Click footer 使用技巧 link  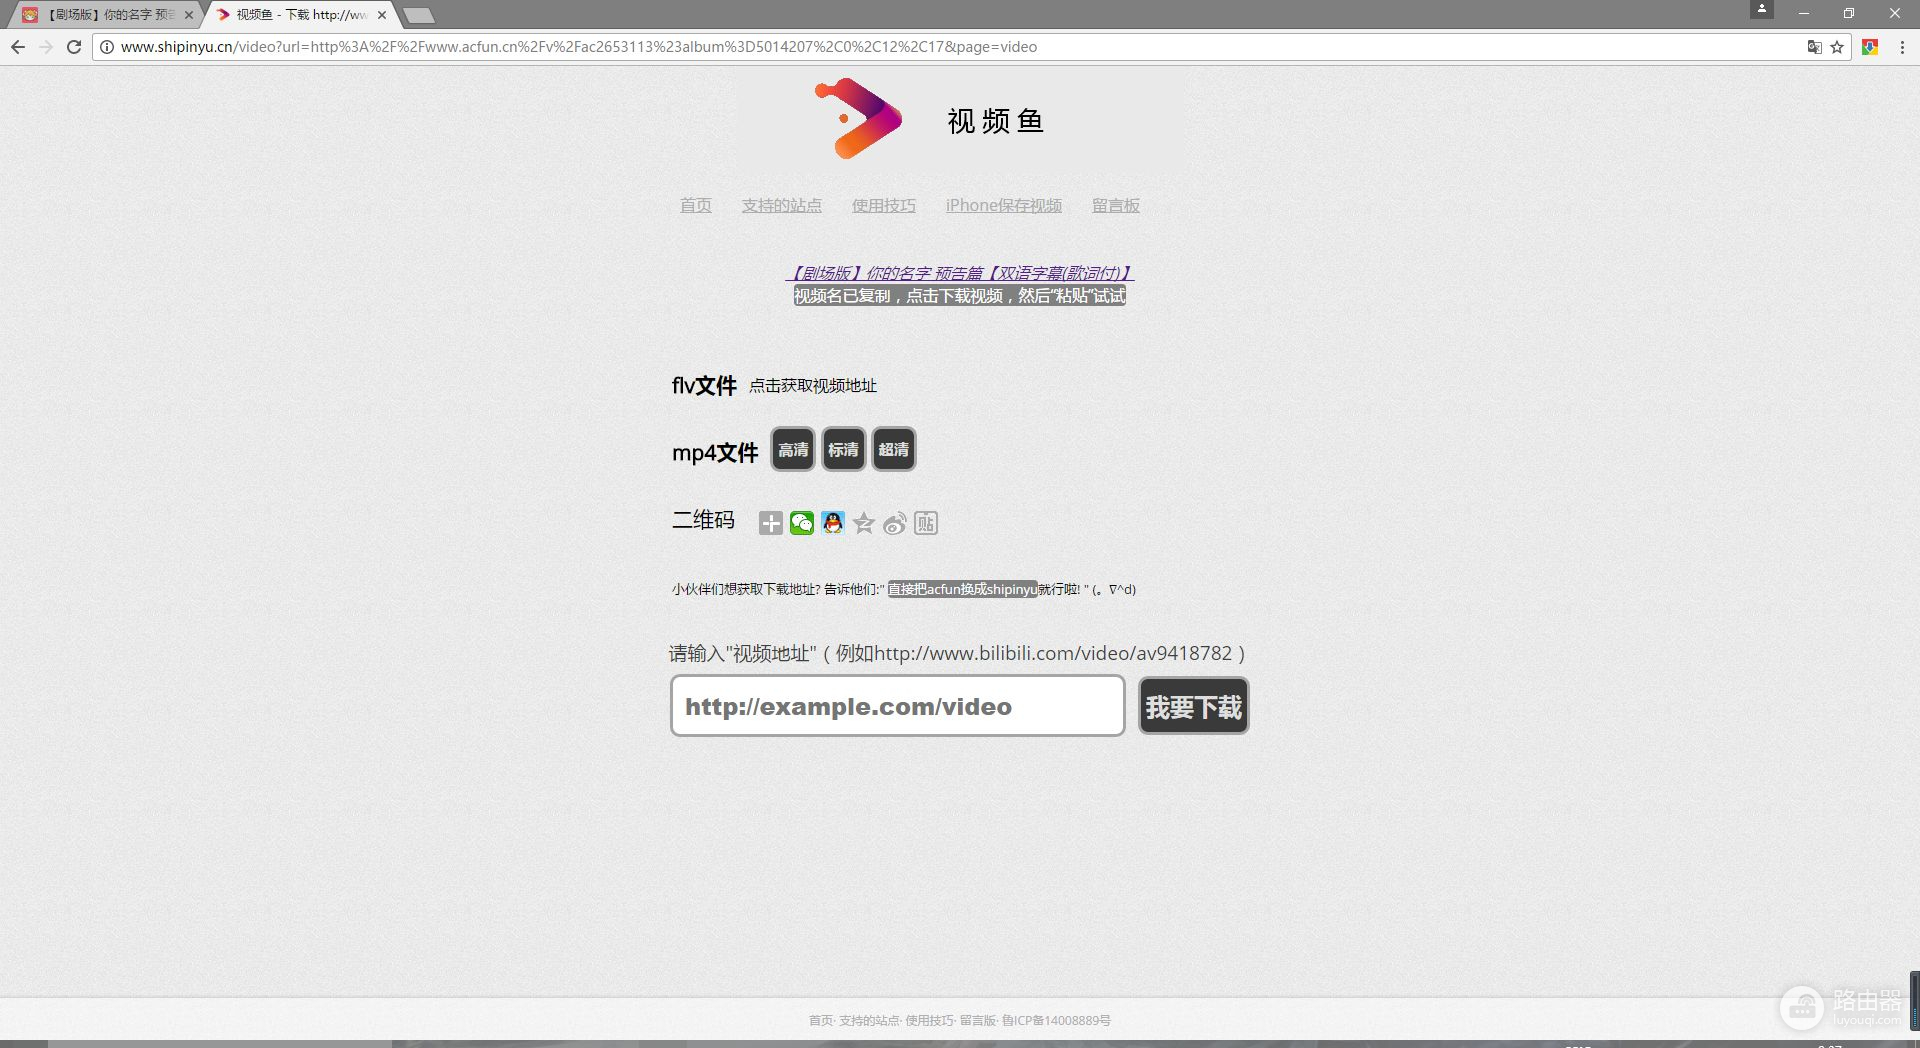[x=928, y=1021]
